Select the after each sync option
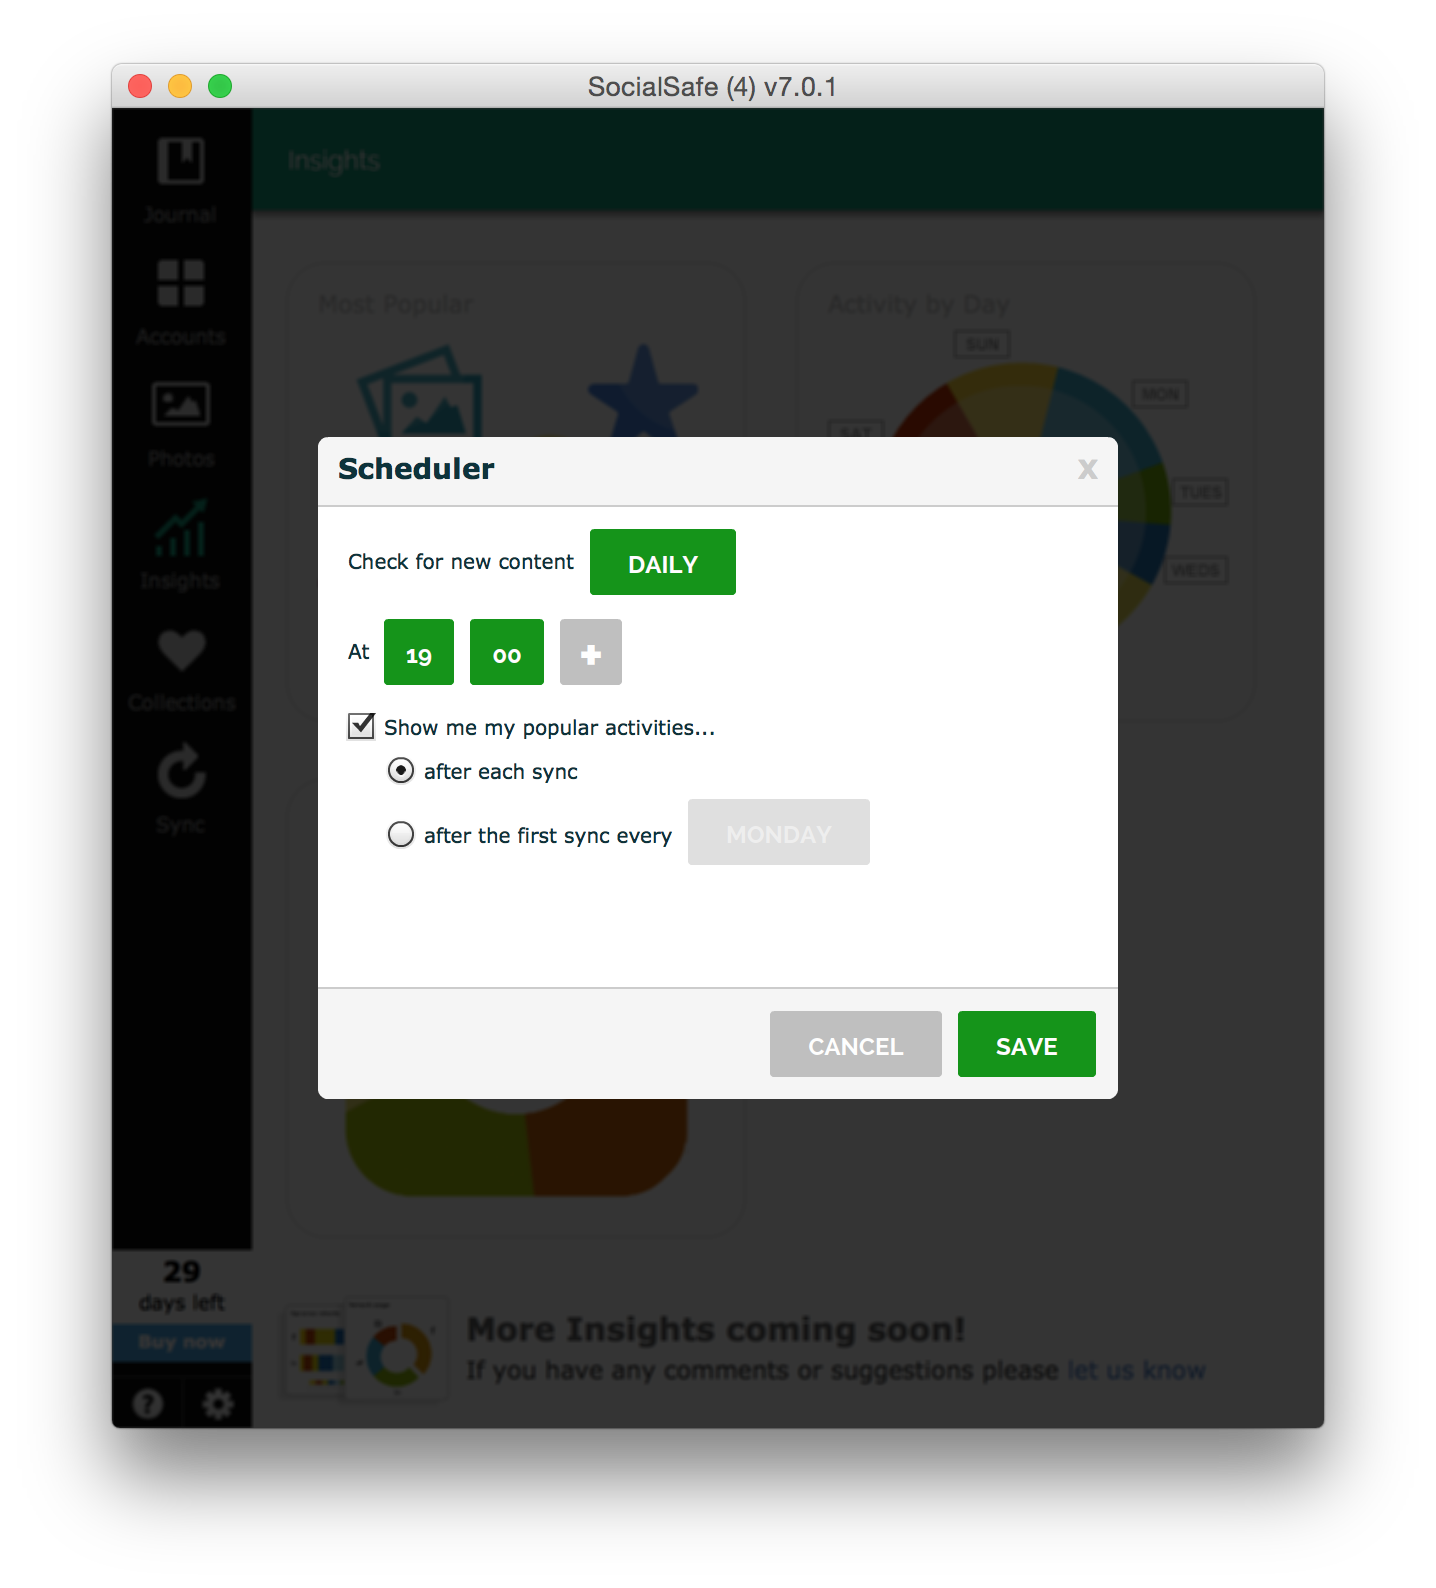Screen dimensions: 1436x1588 (x=401, y=770)
